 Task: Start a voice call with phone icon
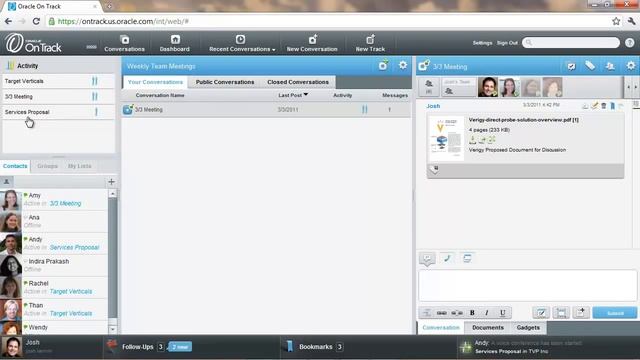tap(447, 258)
